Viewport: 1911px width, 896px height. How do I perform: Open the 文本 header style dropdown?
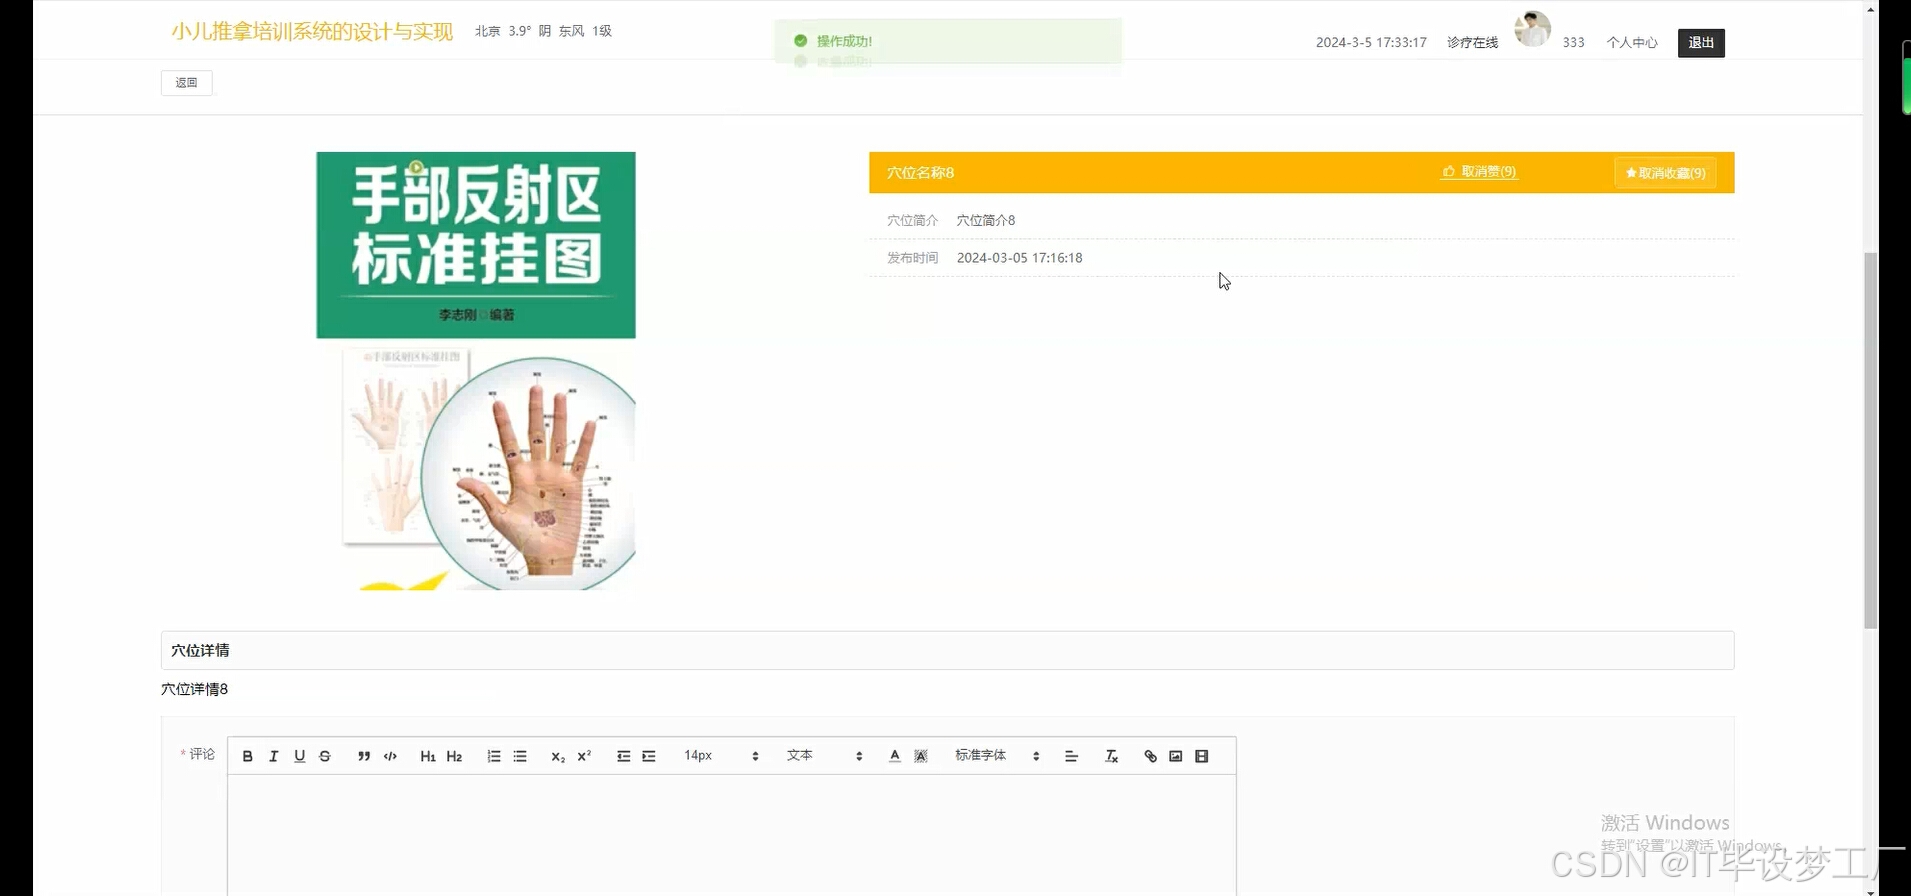pos(824,756)
